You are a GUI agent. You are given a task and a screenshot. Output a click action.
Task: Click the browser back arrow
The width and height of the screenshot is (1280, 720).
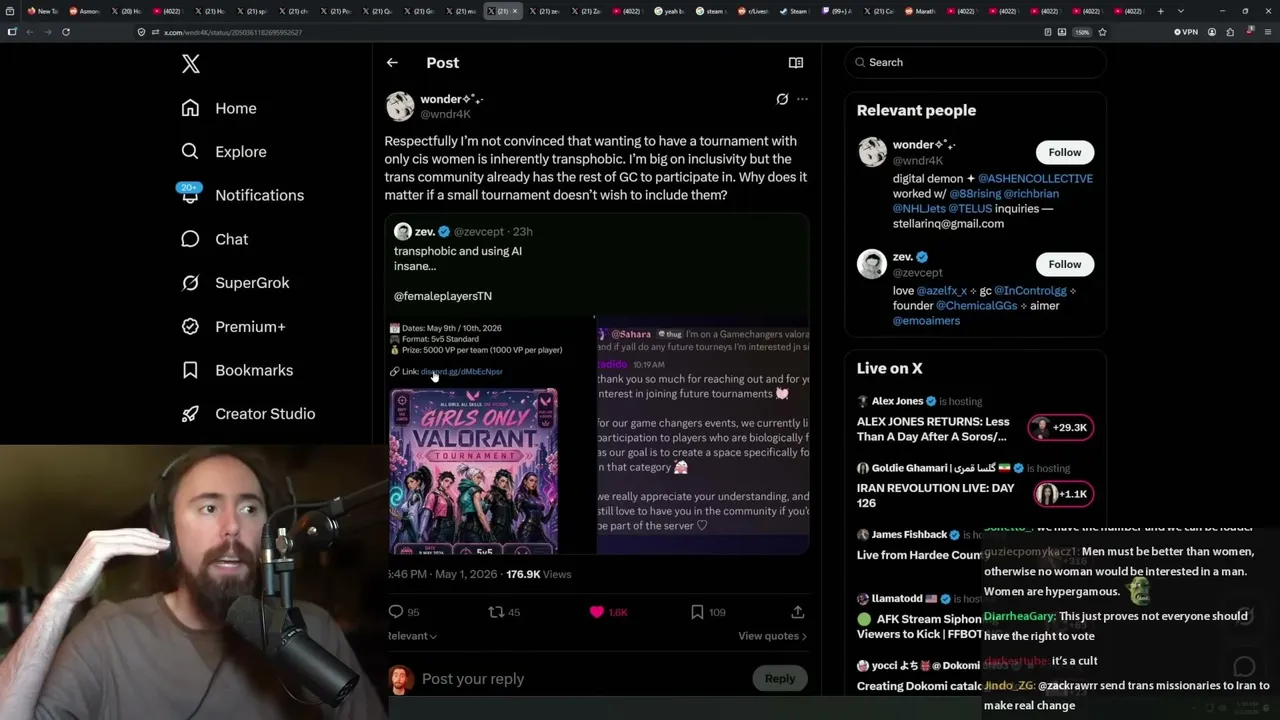click(x=30, y=32)
